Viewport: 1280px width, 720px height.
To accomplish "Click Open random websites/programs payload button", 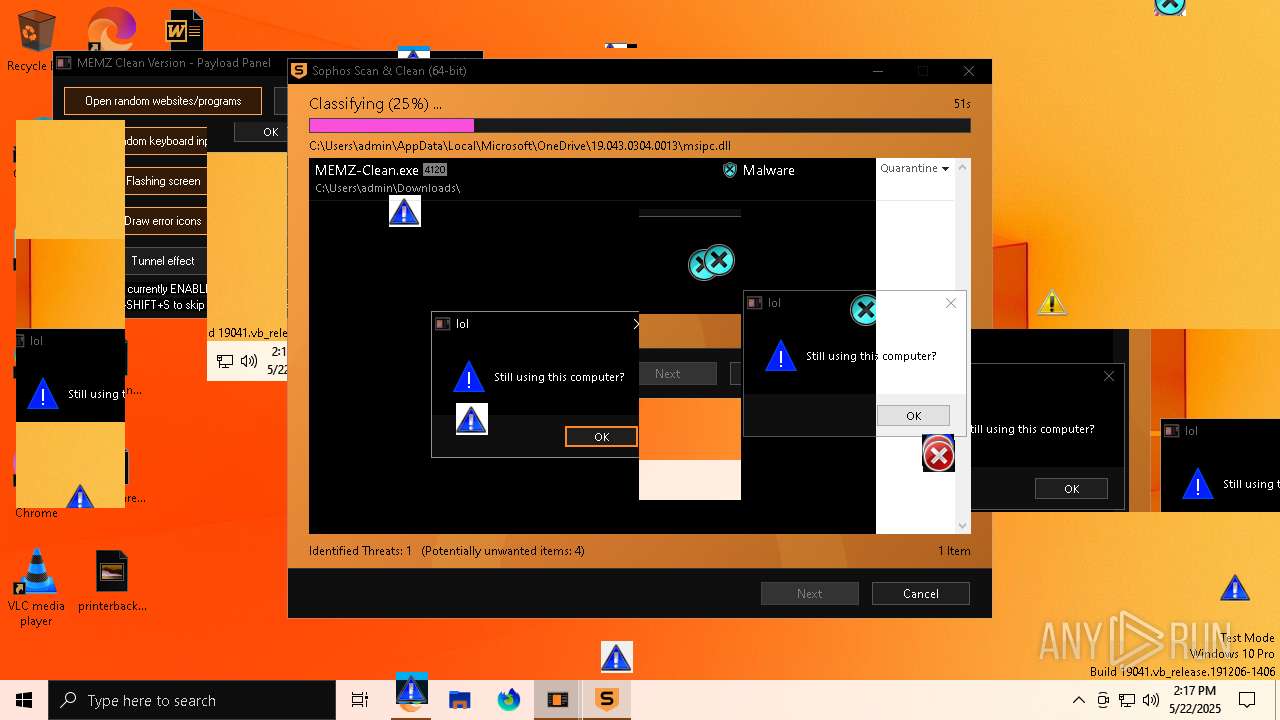I will coord(163,101).
